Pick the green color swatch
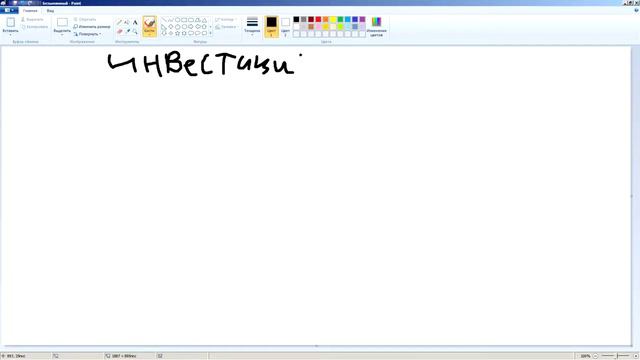 click(x=340, y=19)
